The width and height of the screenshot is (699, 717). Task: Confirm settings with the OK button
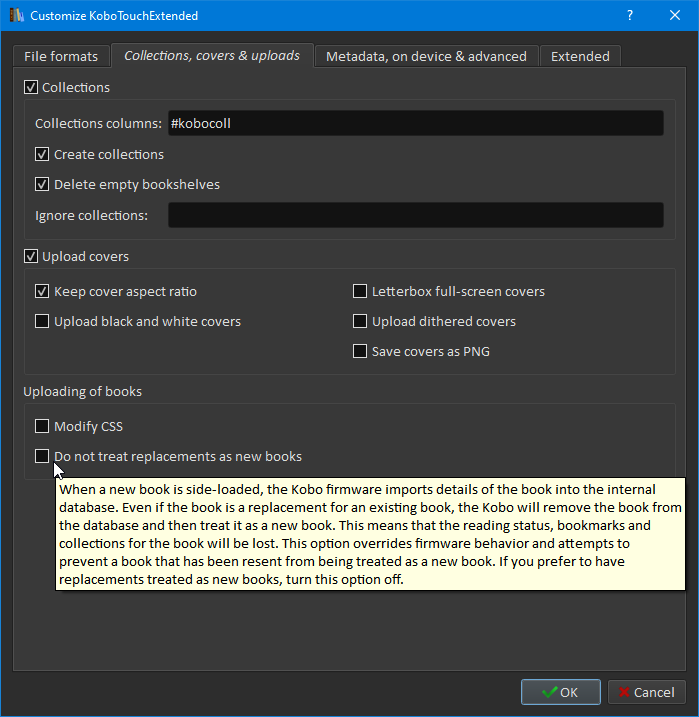560,692
